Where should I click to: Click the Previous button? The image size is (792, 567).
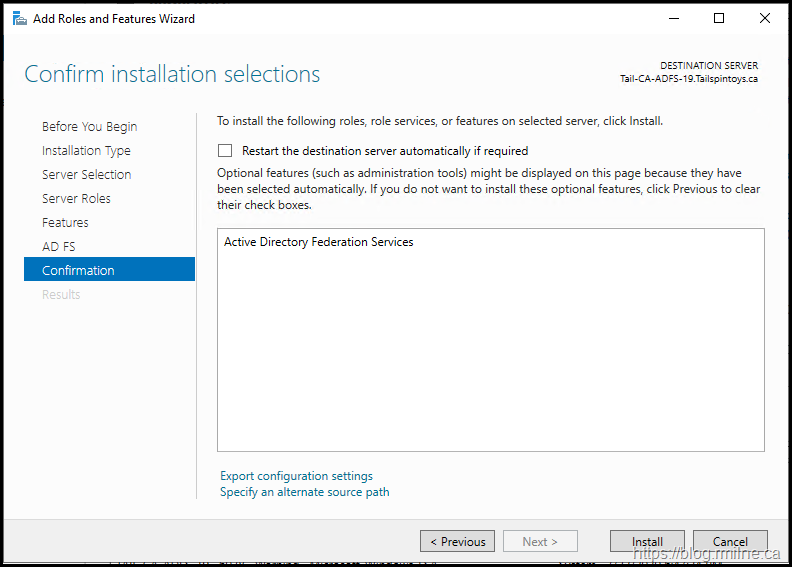[457, 542]
